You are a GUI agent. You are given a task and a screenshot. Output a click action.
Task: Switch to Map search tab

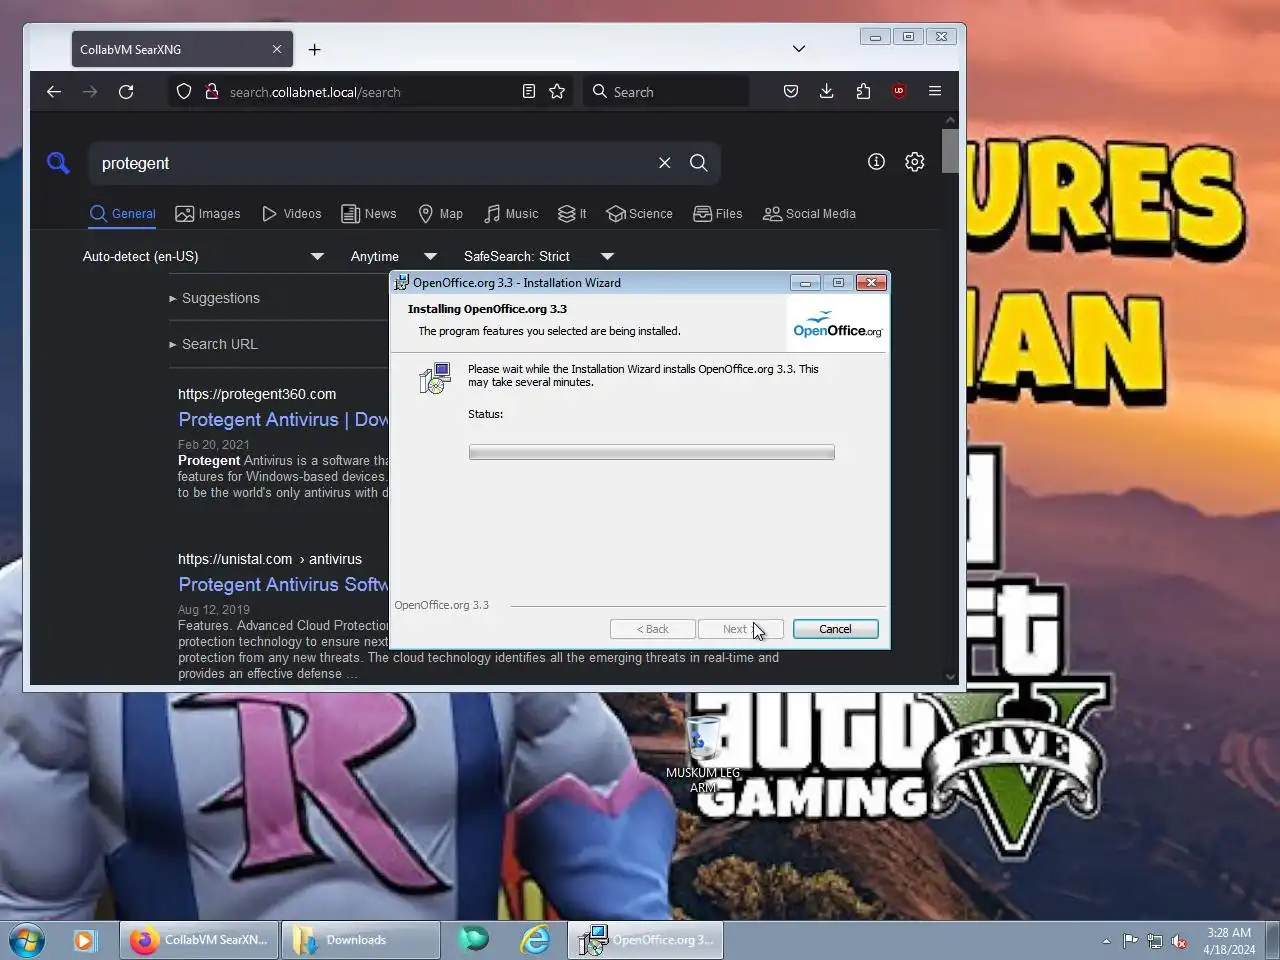440,214
